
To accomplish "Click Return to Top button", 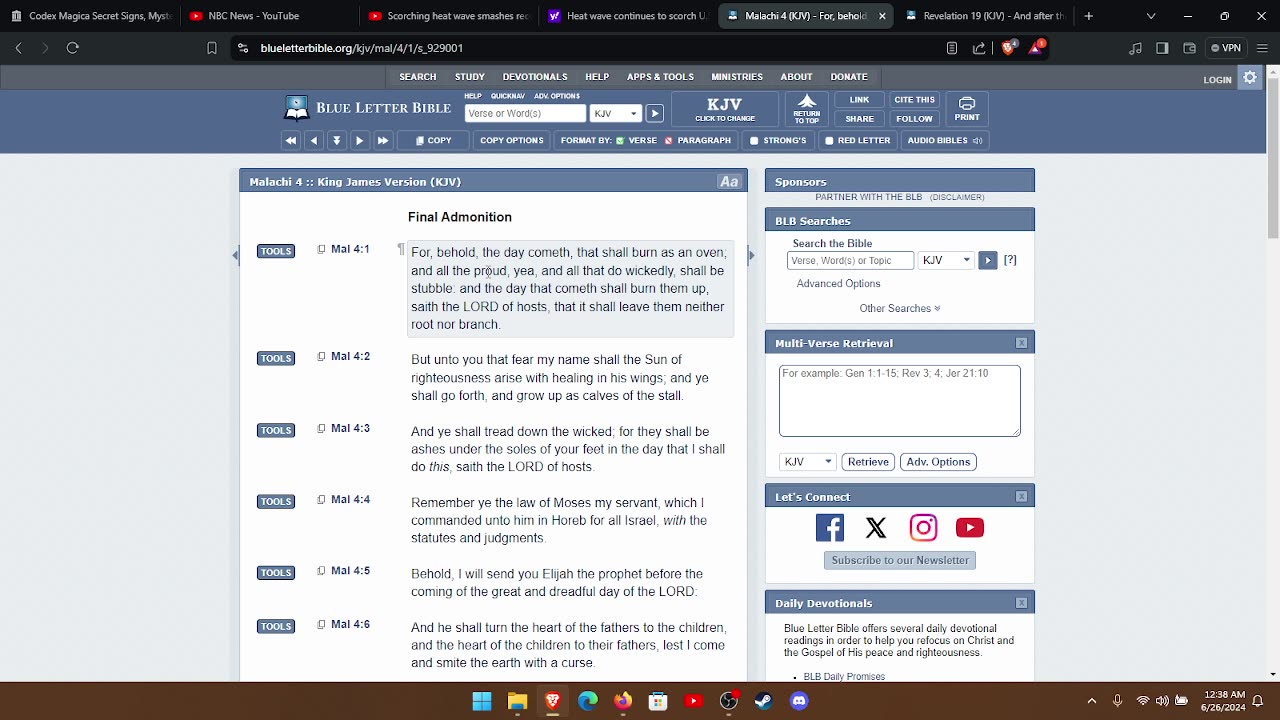I will (x=807, y=109).
